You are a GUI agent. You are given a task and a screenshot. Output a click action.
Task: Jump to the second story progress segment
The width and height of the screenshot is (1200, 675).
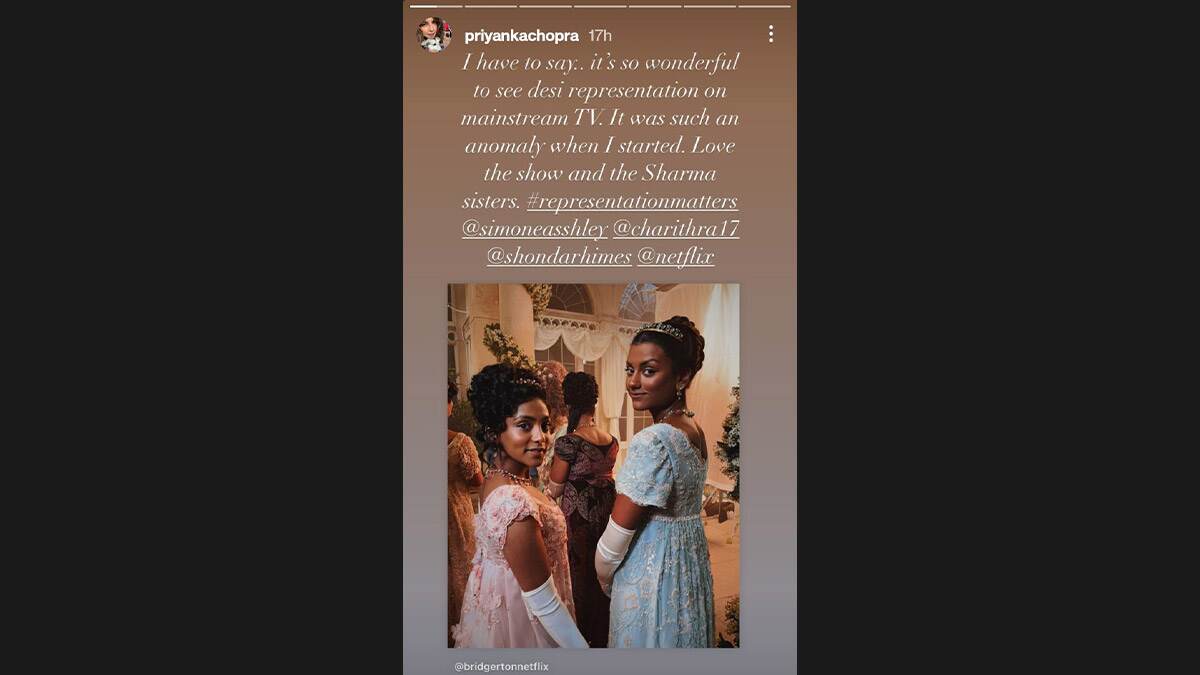point(491,6)
